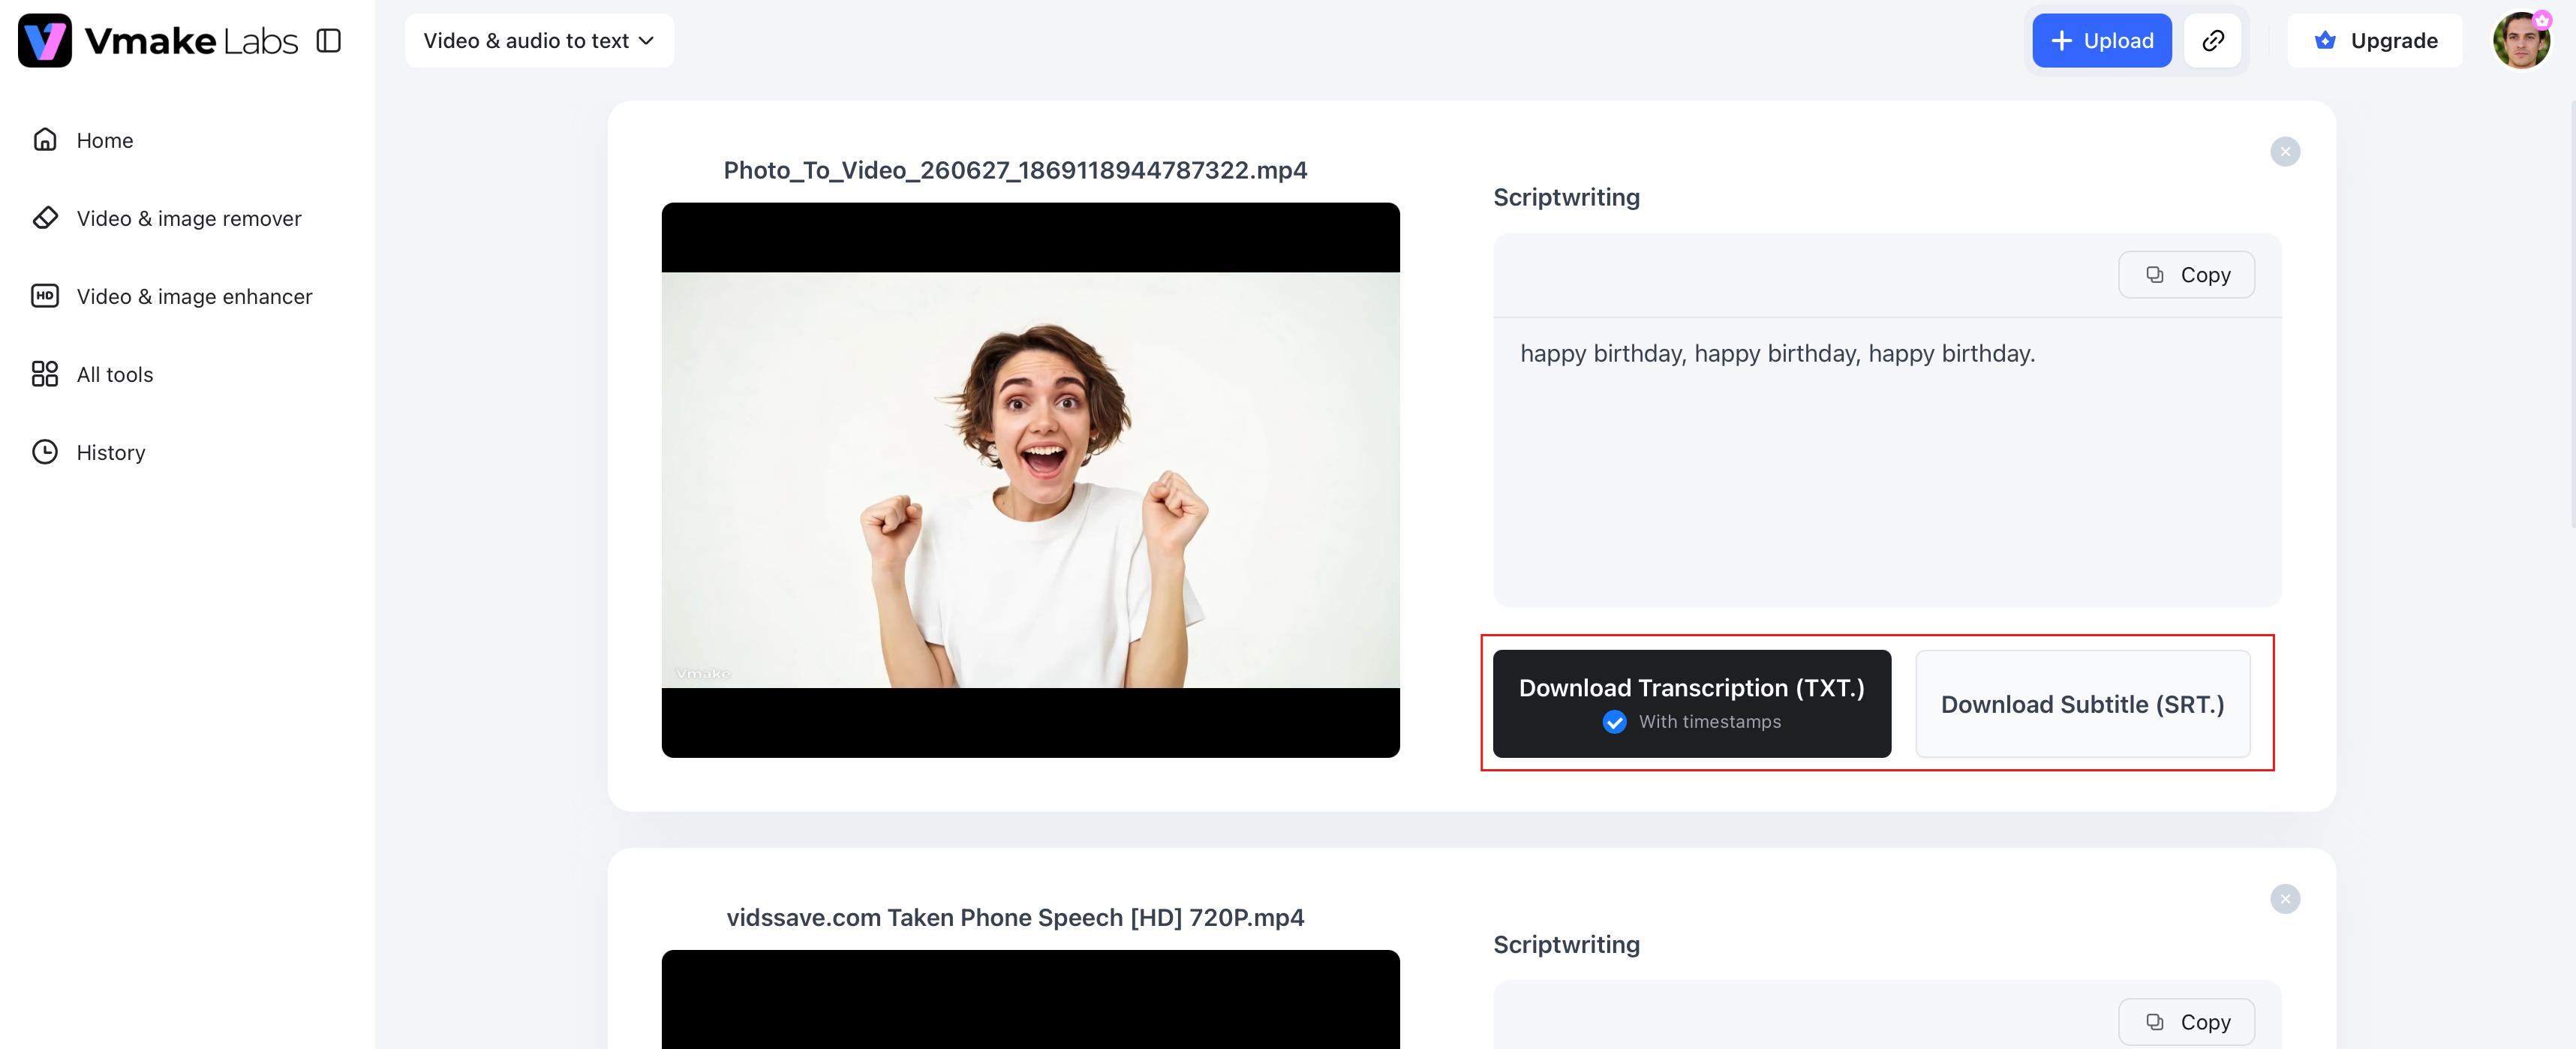2576x1049 pixels.
Task: Click the Vmake Labs logo icon
Action: (45, 41)
